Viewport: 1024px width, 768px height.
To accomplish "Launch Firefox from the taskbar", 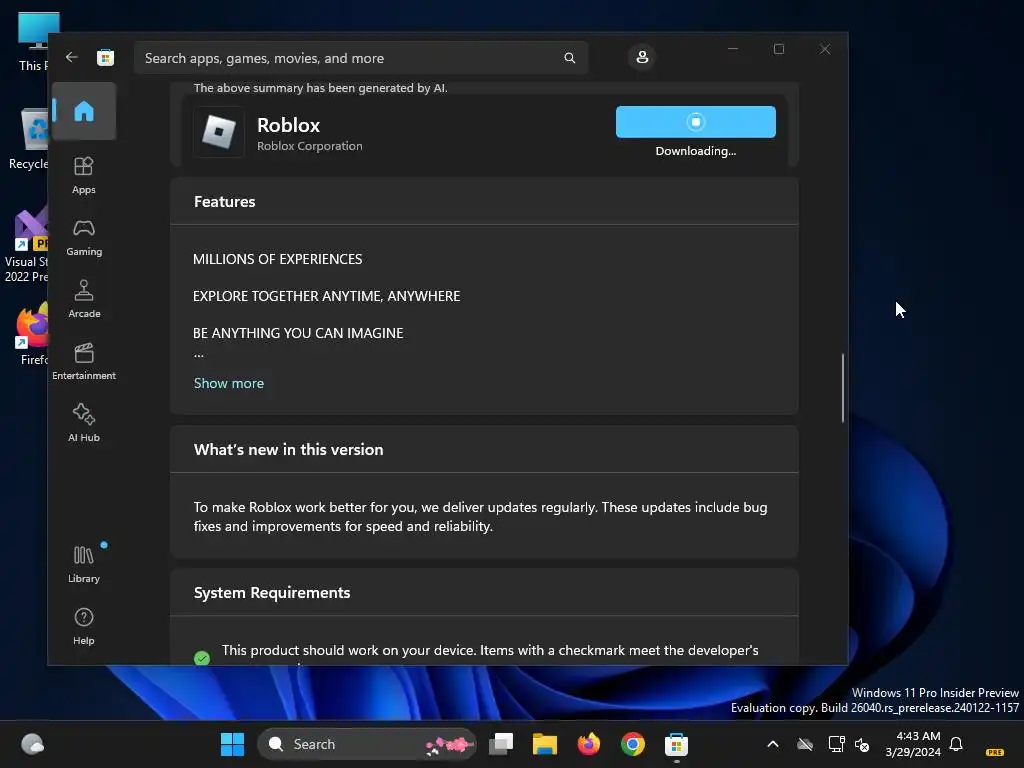I will point(588,744).
